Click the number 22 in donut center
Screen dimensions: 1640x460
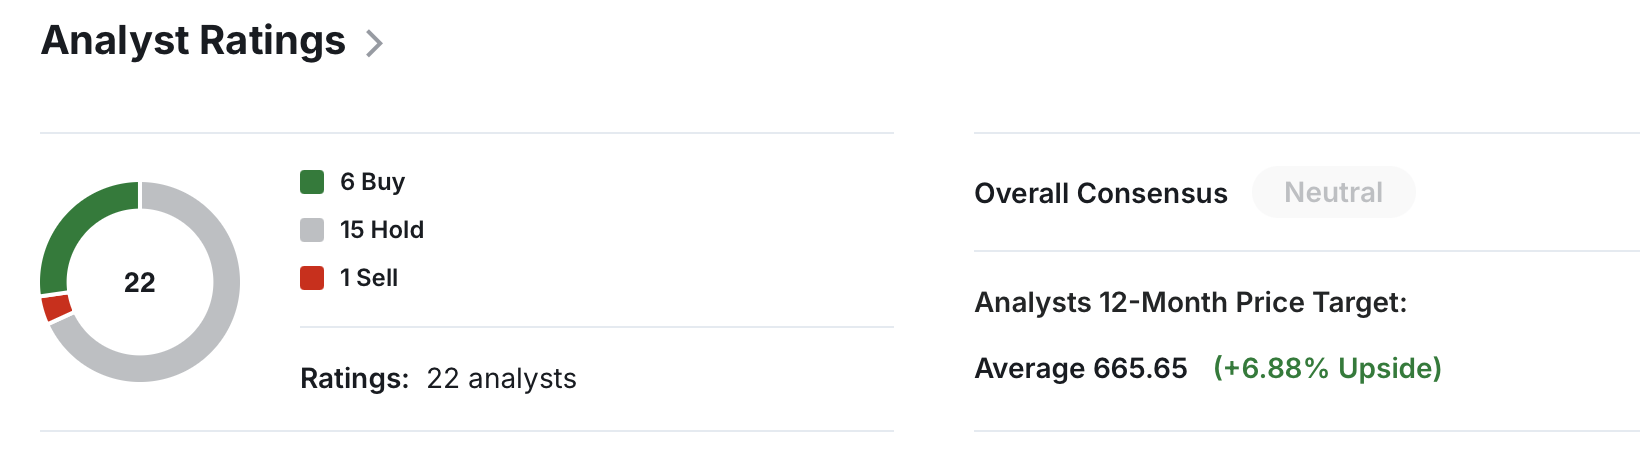(140, 283)
